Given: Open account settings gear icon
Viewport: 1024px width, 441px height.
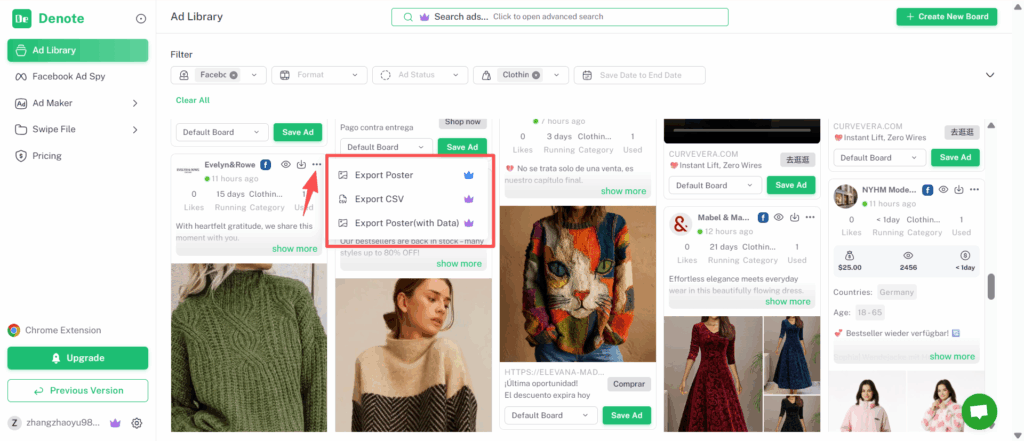Looking at the screenshot, I should pos(136,423).
